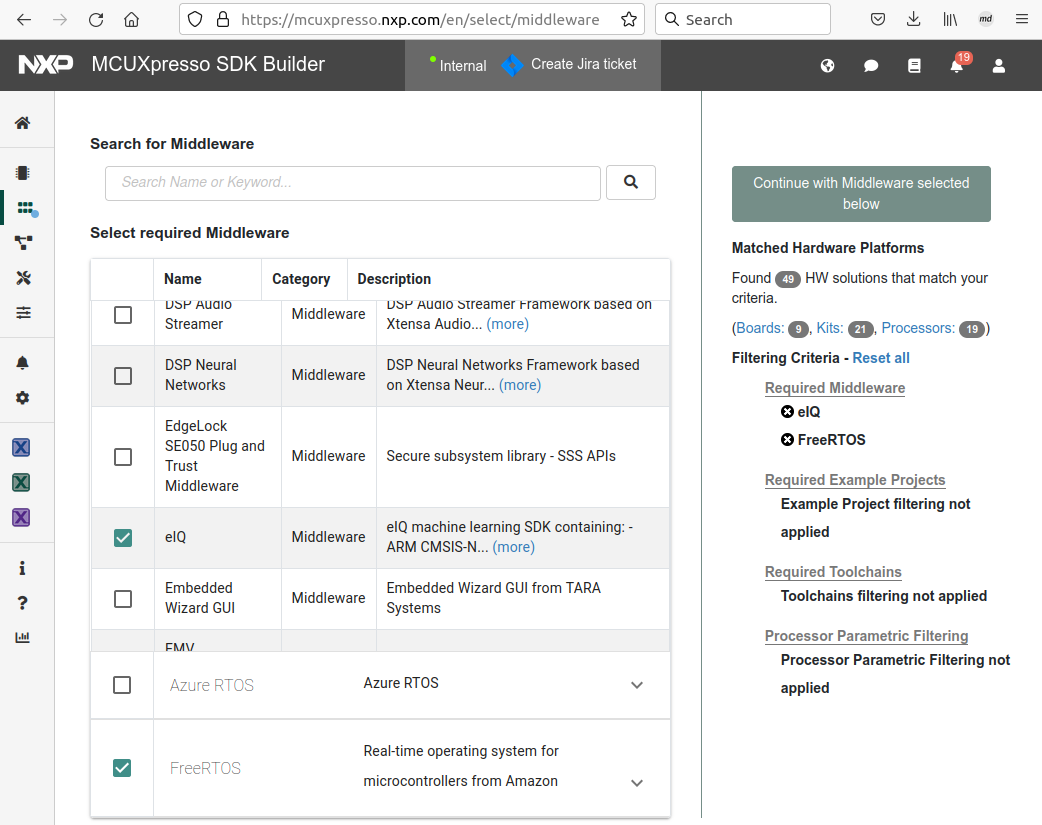Open the settings gear in sidebar
This screenshot has width=1042, height=825.
click(x=22, y=397)
